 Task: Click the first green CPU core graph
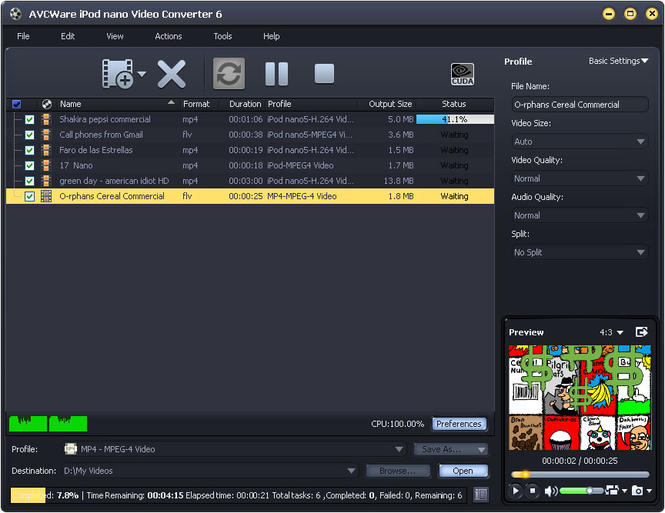pos(28,424)
